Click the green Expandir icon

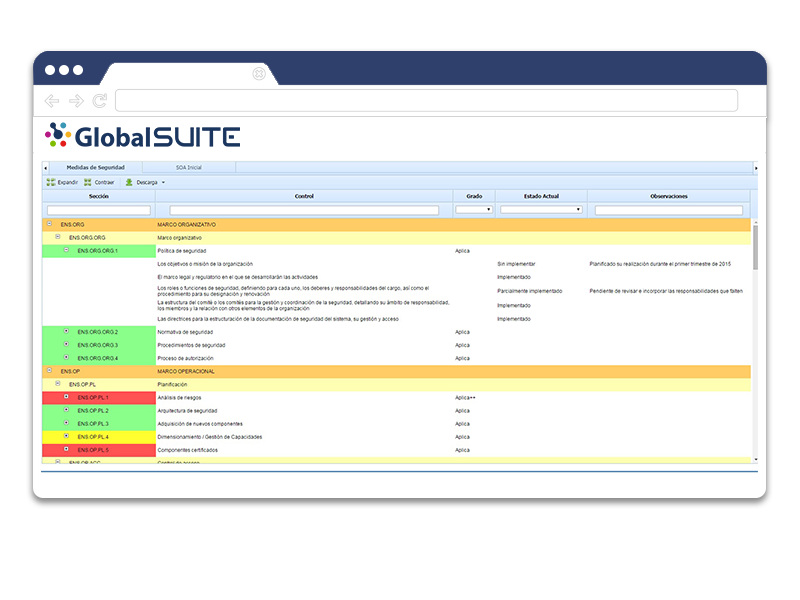(50, 181)
